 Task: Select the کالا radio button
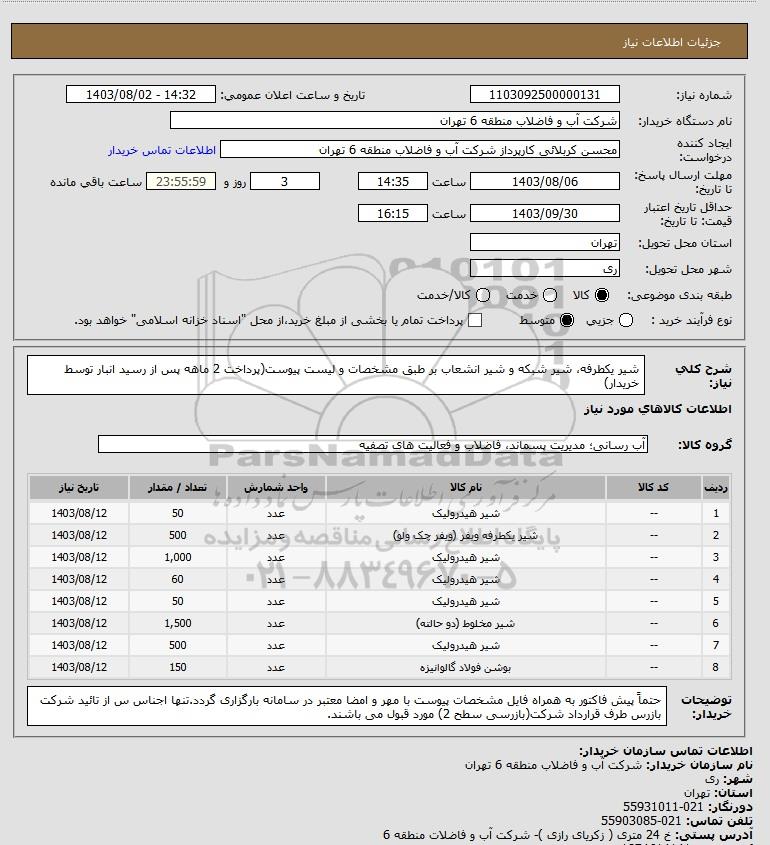click(x=602, y=295)
